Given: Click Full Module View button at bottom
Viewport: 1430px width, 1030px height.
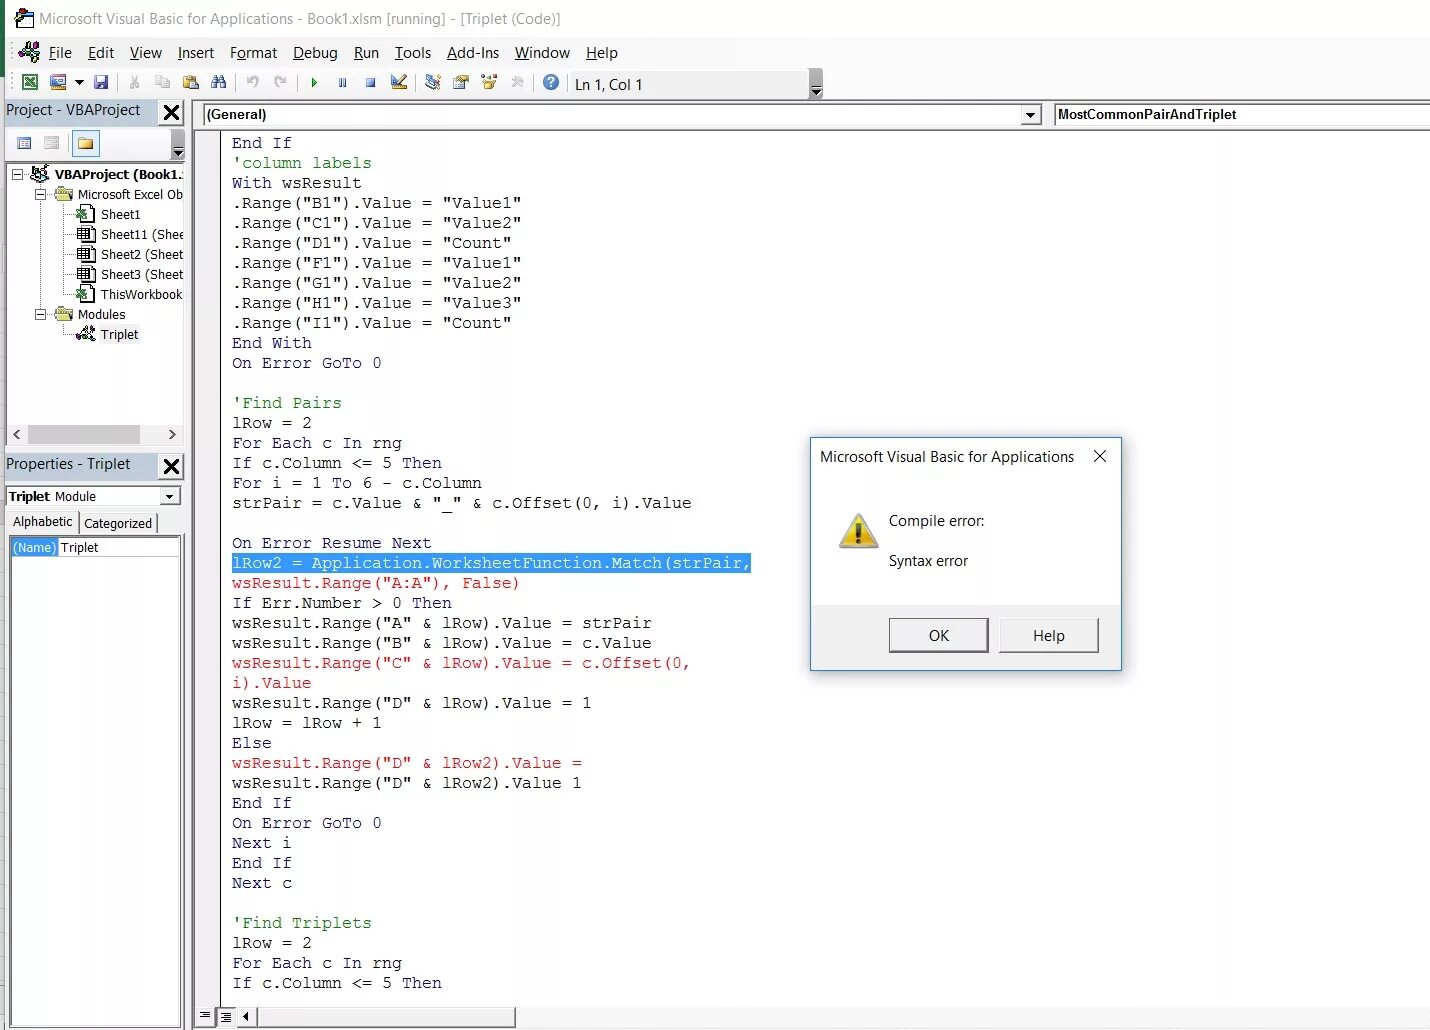Looking at the screenshot, I should [226, 1016].
